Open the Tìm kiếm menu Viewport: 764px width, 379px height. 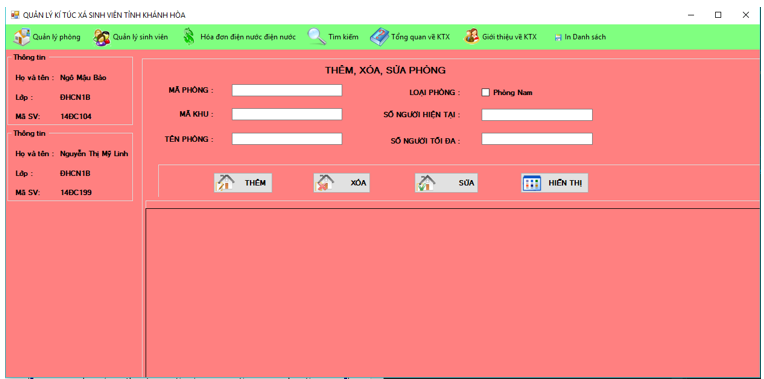tap(333, 37)
